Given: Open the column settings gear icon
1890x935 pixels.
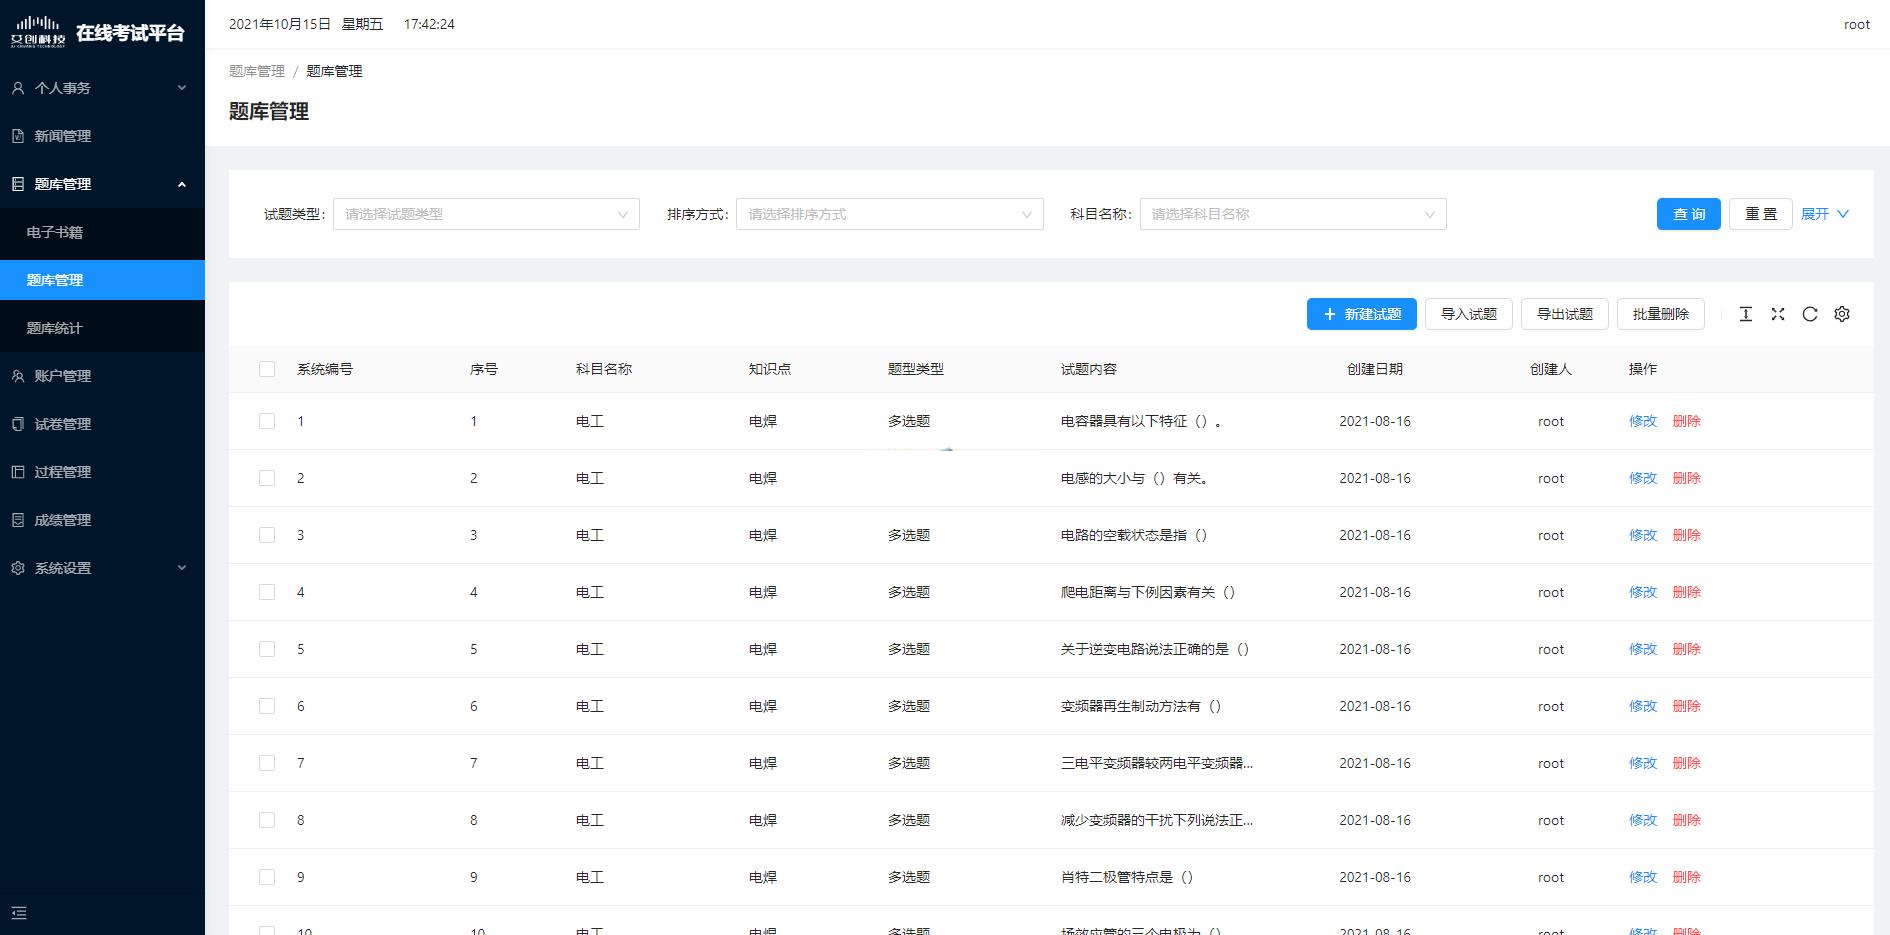Looking at the screenshot, I should (x=1841, y=314).
